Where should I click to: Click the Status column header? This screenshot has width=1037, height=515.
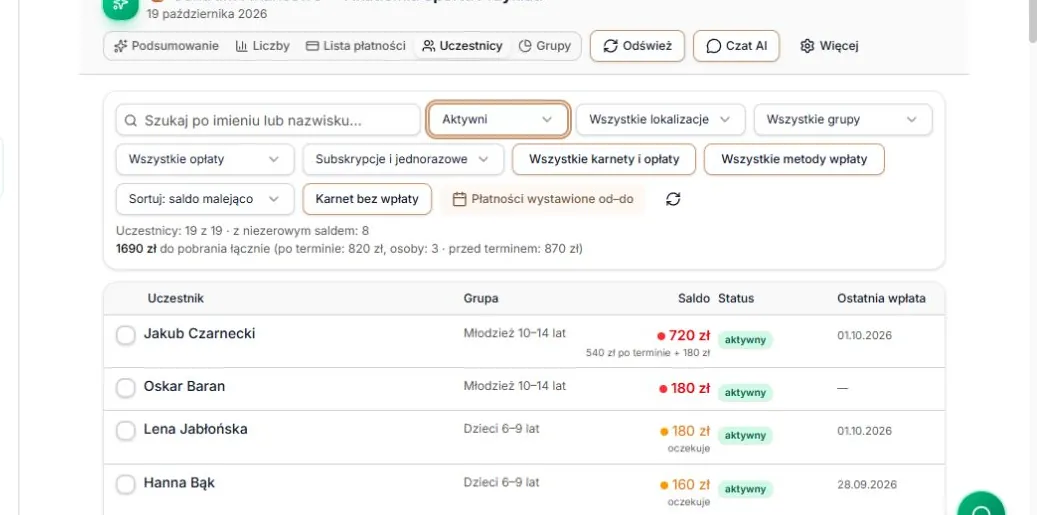tap(736, 299)
